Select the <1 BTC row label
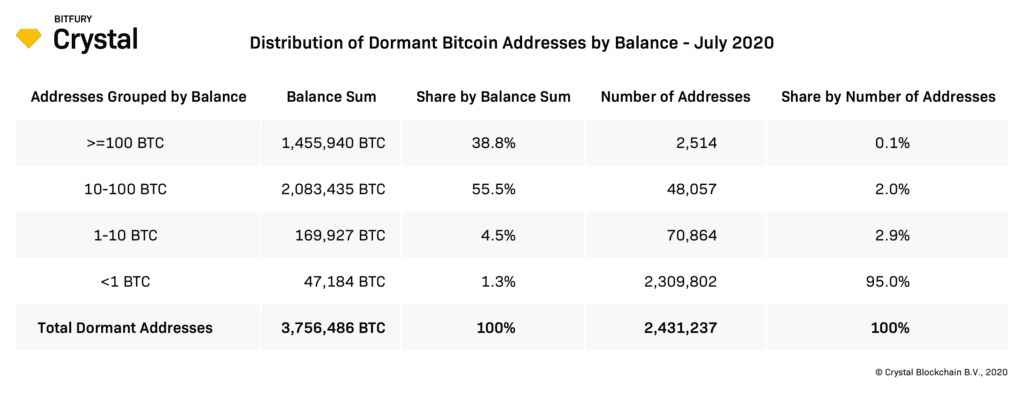The image size is (1024, 393). tap(125, 282)
